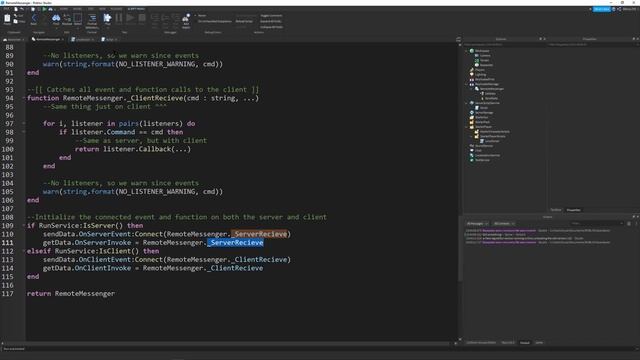Click the Properties filter search field
Image resolution: width=640 pixels, height=360 pixels.
[593, 44]
